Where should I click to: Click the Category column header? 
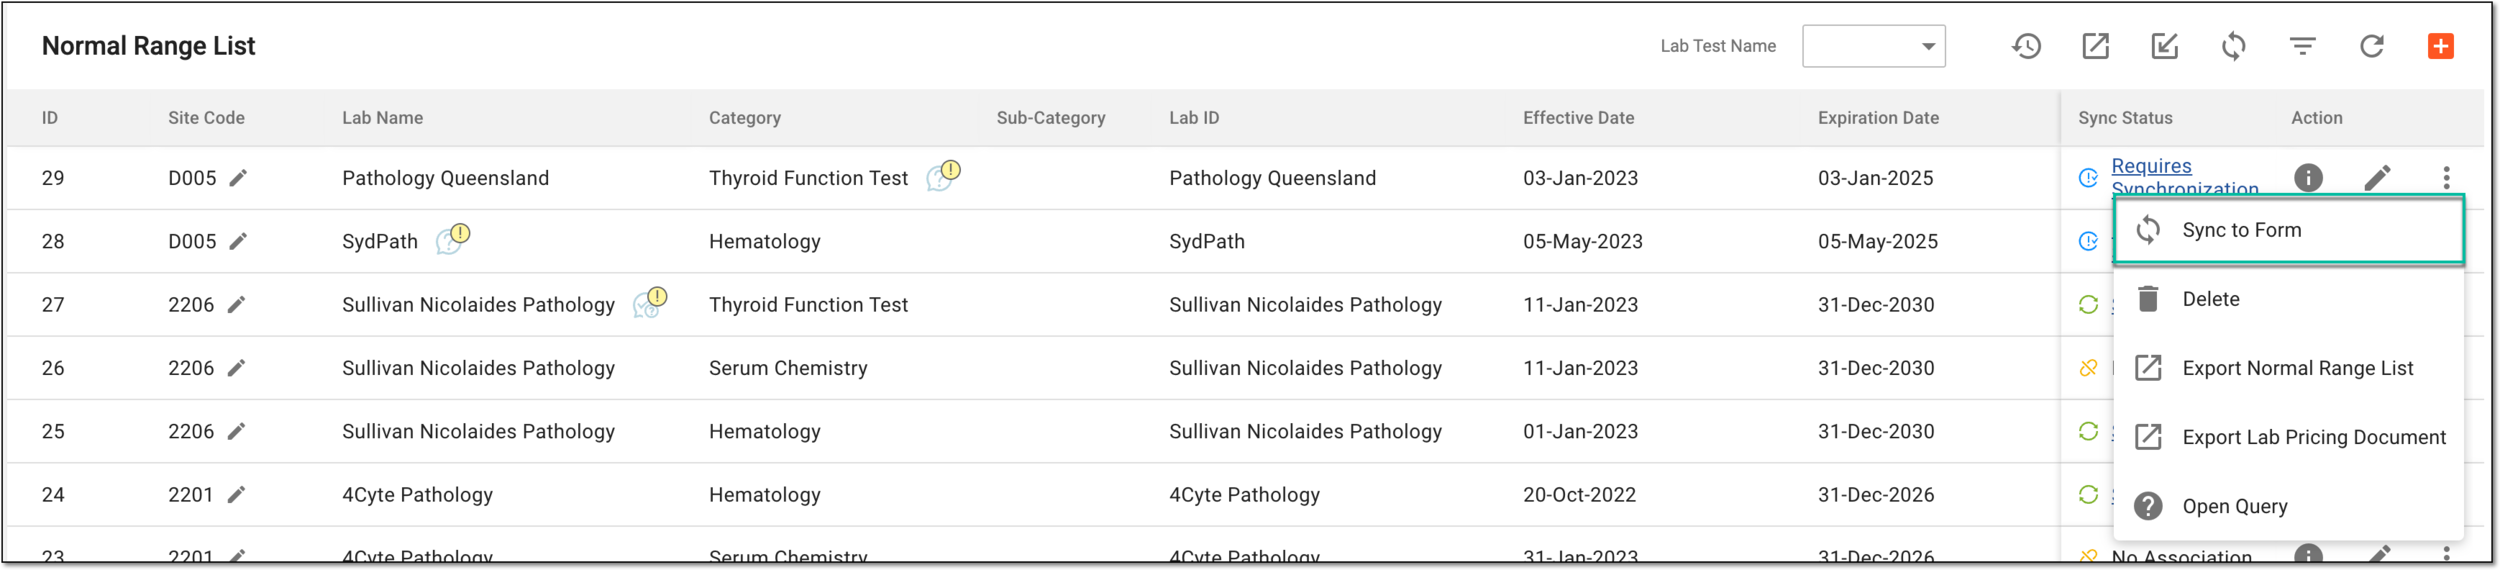click(745, 118)
